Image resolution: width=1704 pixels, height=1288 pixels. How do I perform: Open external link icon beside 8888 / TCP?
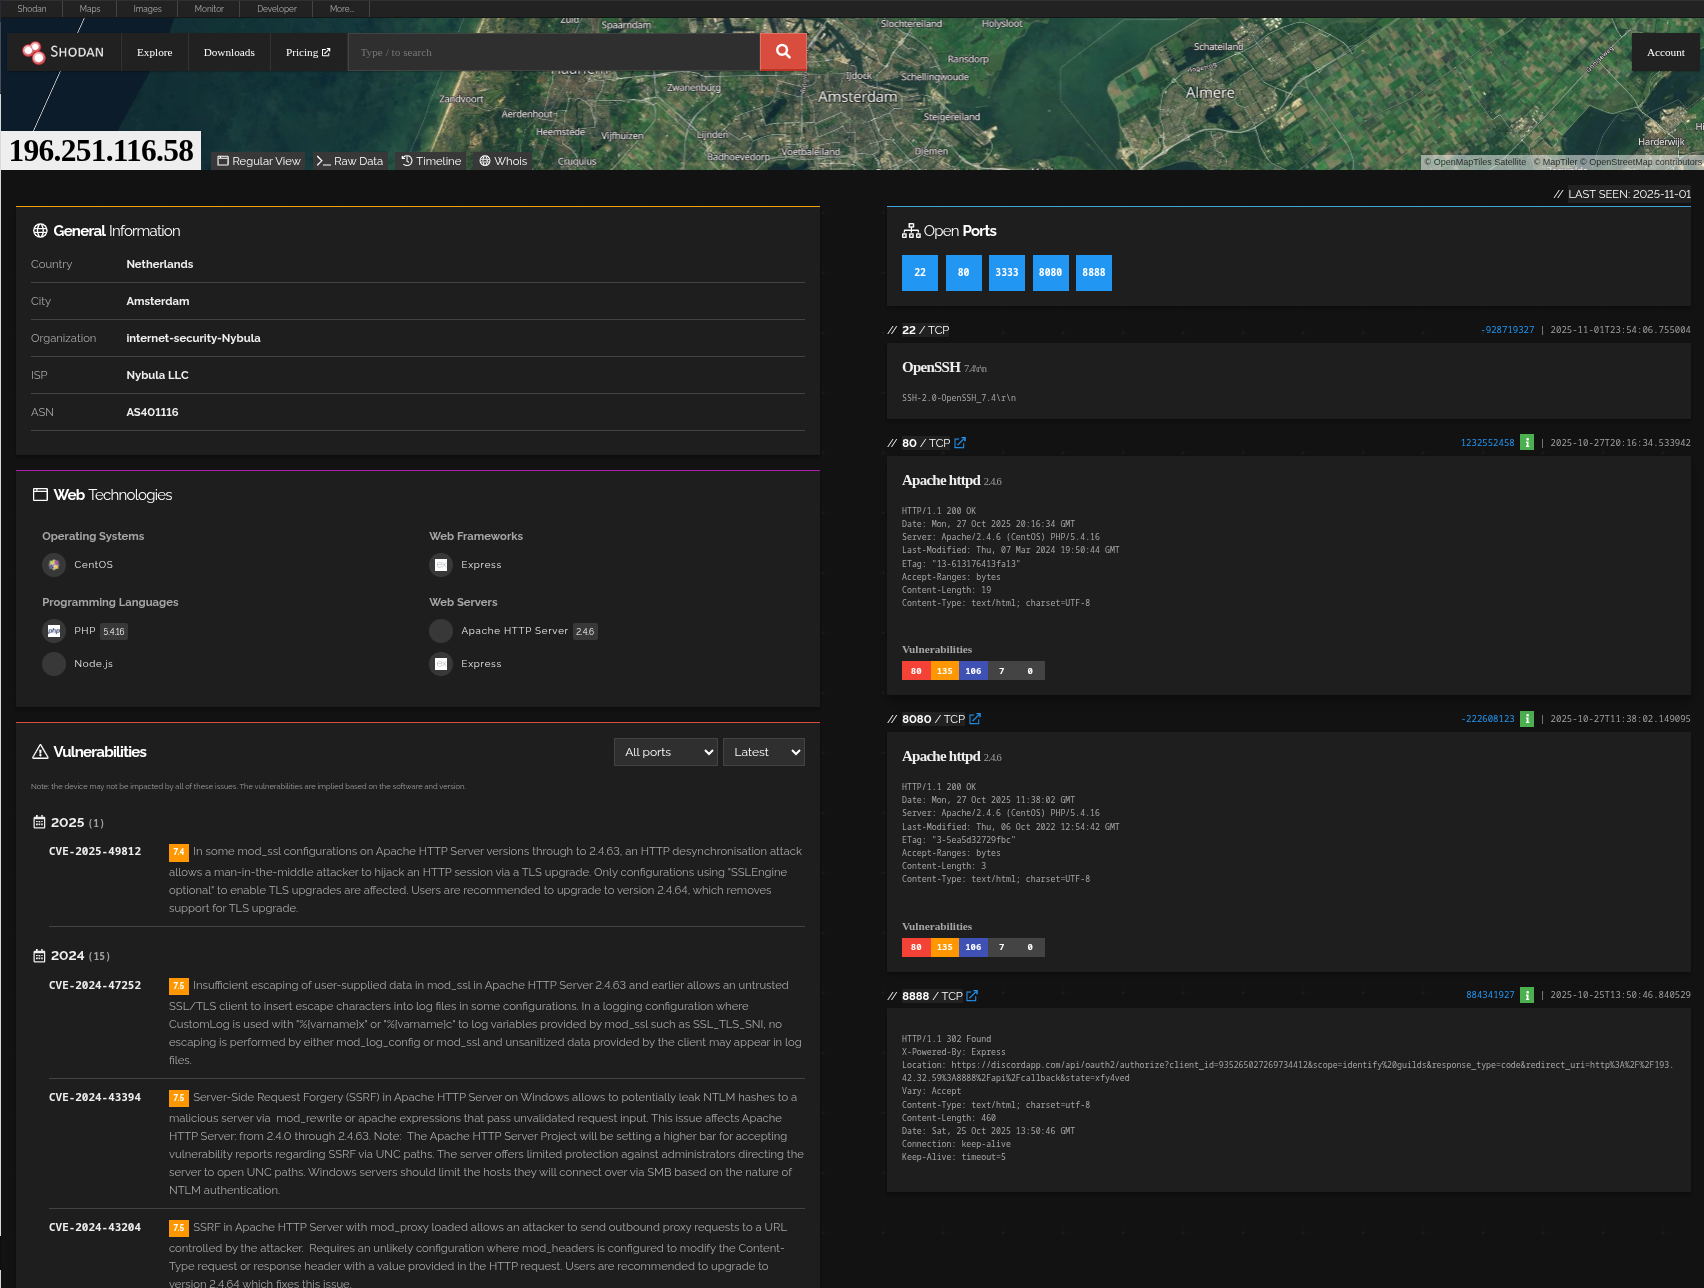[972, 996]
